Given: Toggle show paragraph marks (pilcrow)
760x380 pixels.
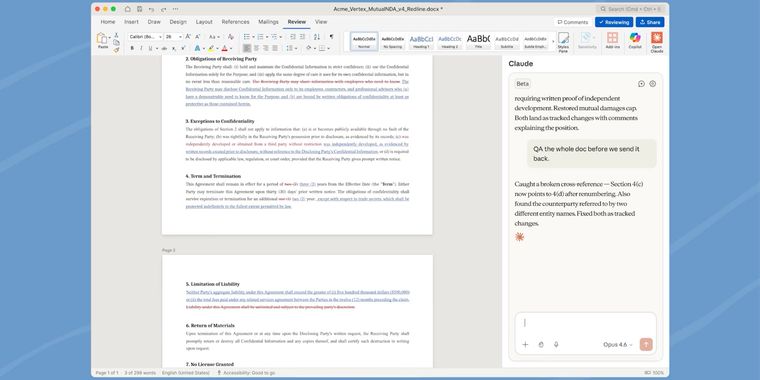Looking at the screenshot, I should pyautogui.click(x=332, y=37).
